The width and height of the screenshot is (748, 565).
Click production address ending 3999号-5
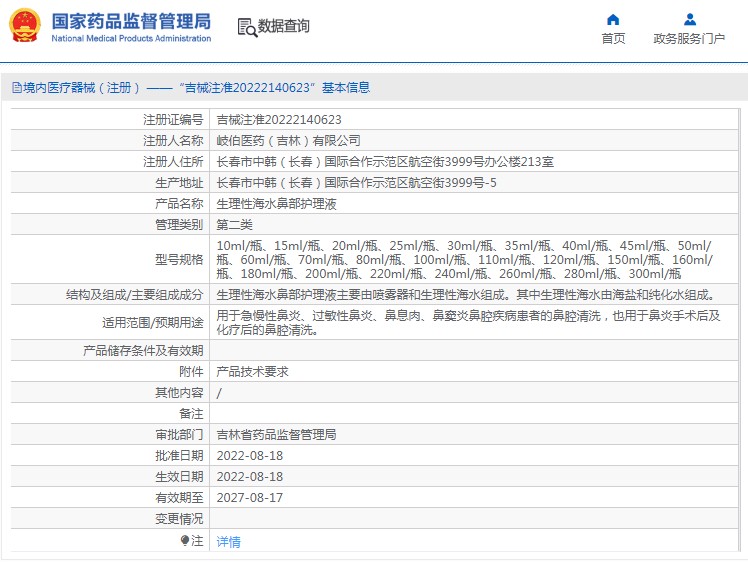coord(356,183)
